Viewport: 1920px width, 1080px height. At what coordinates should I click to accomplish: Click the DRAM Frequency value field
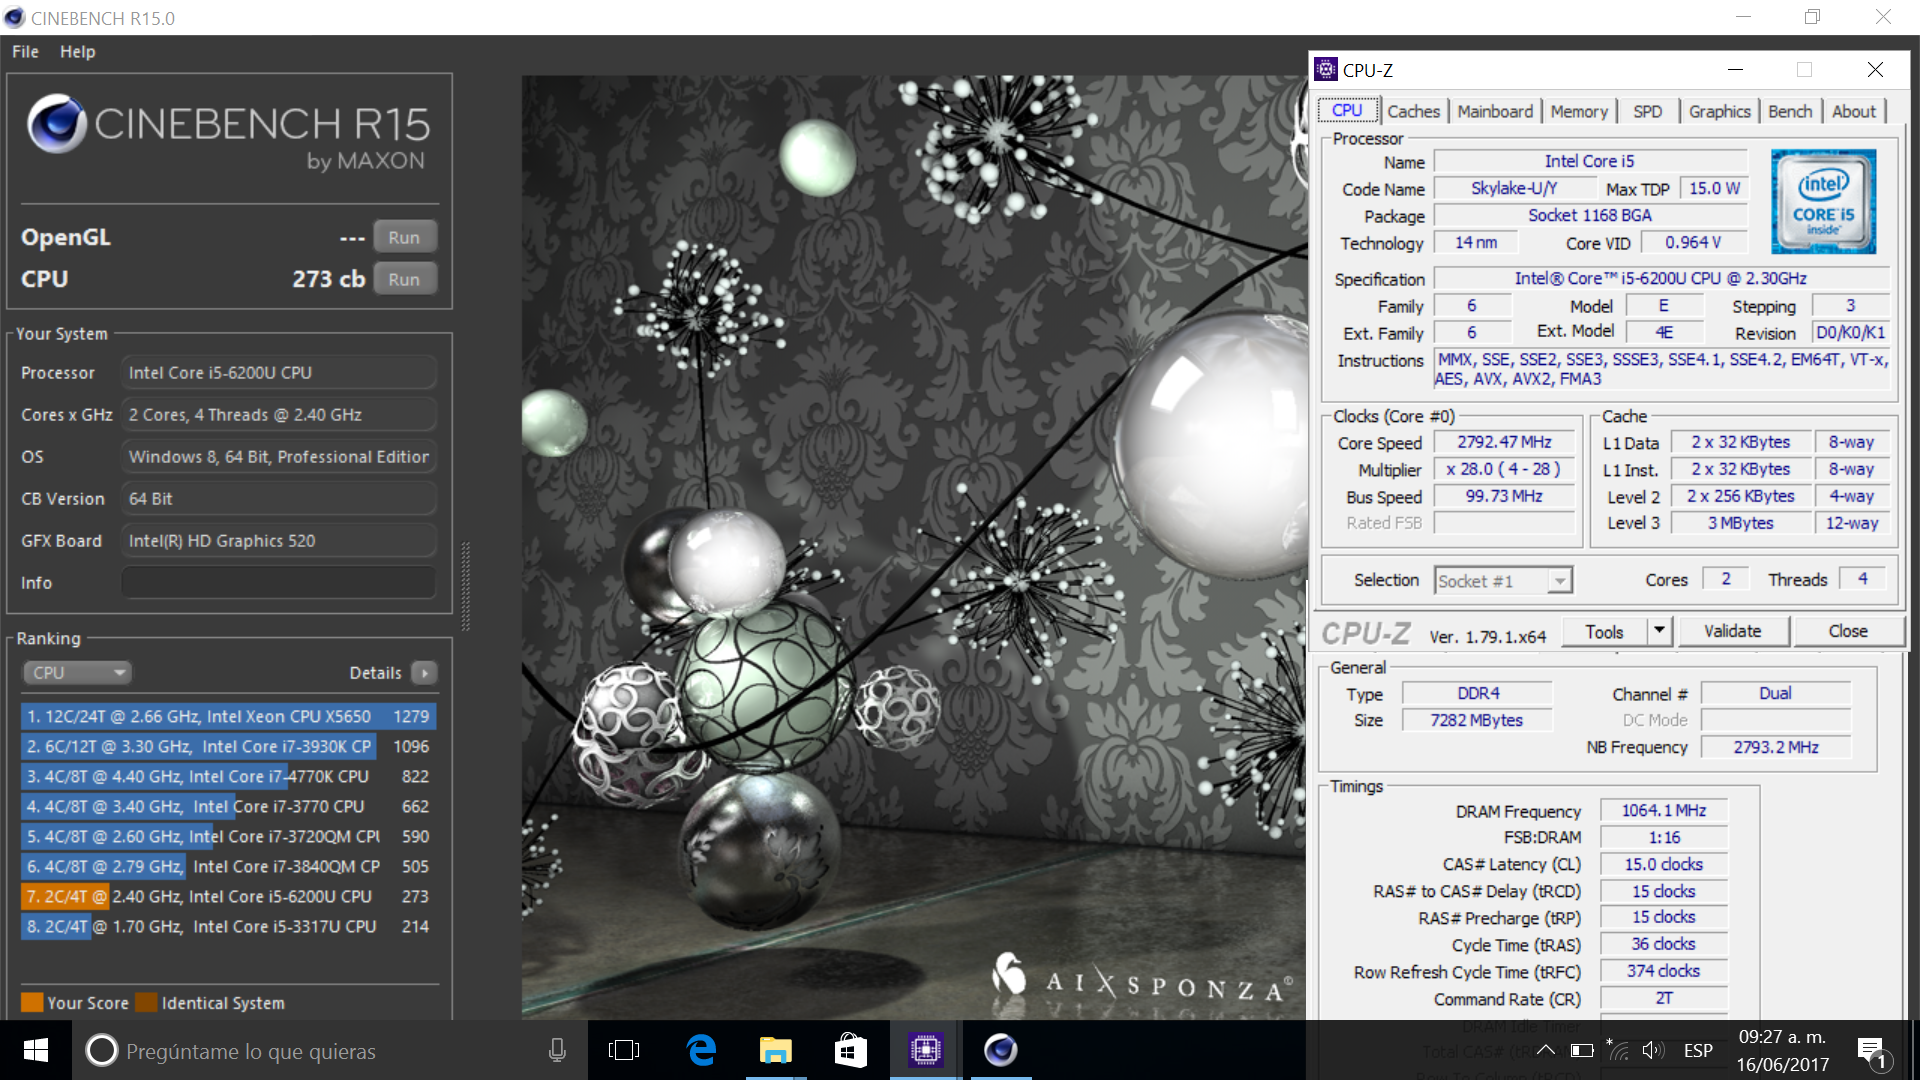coord(1664,810)
